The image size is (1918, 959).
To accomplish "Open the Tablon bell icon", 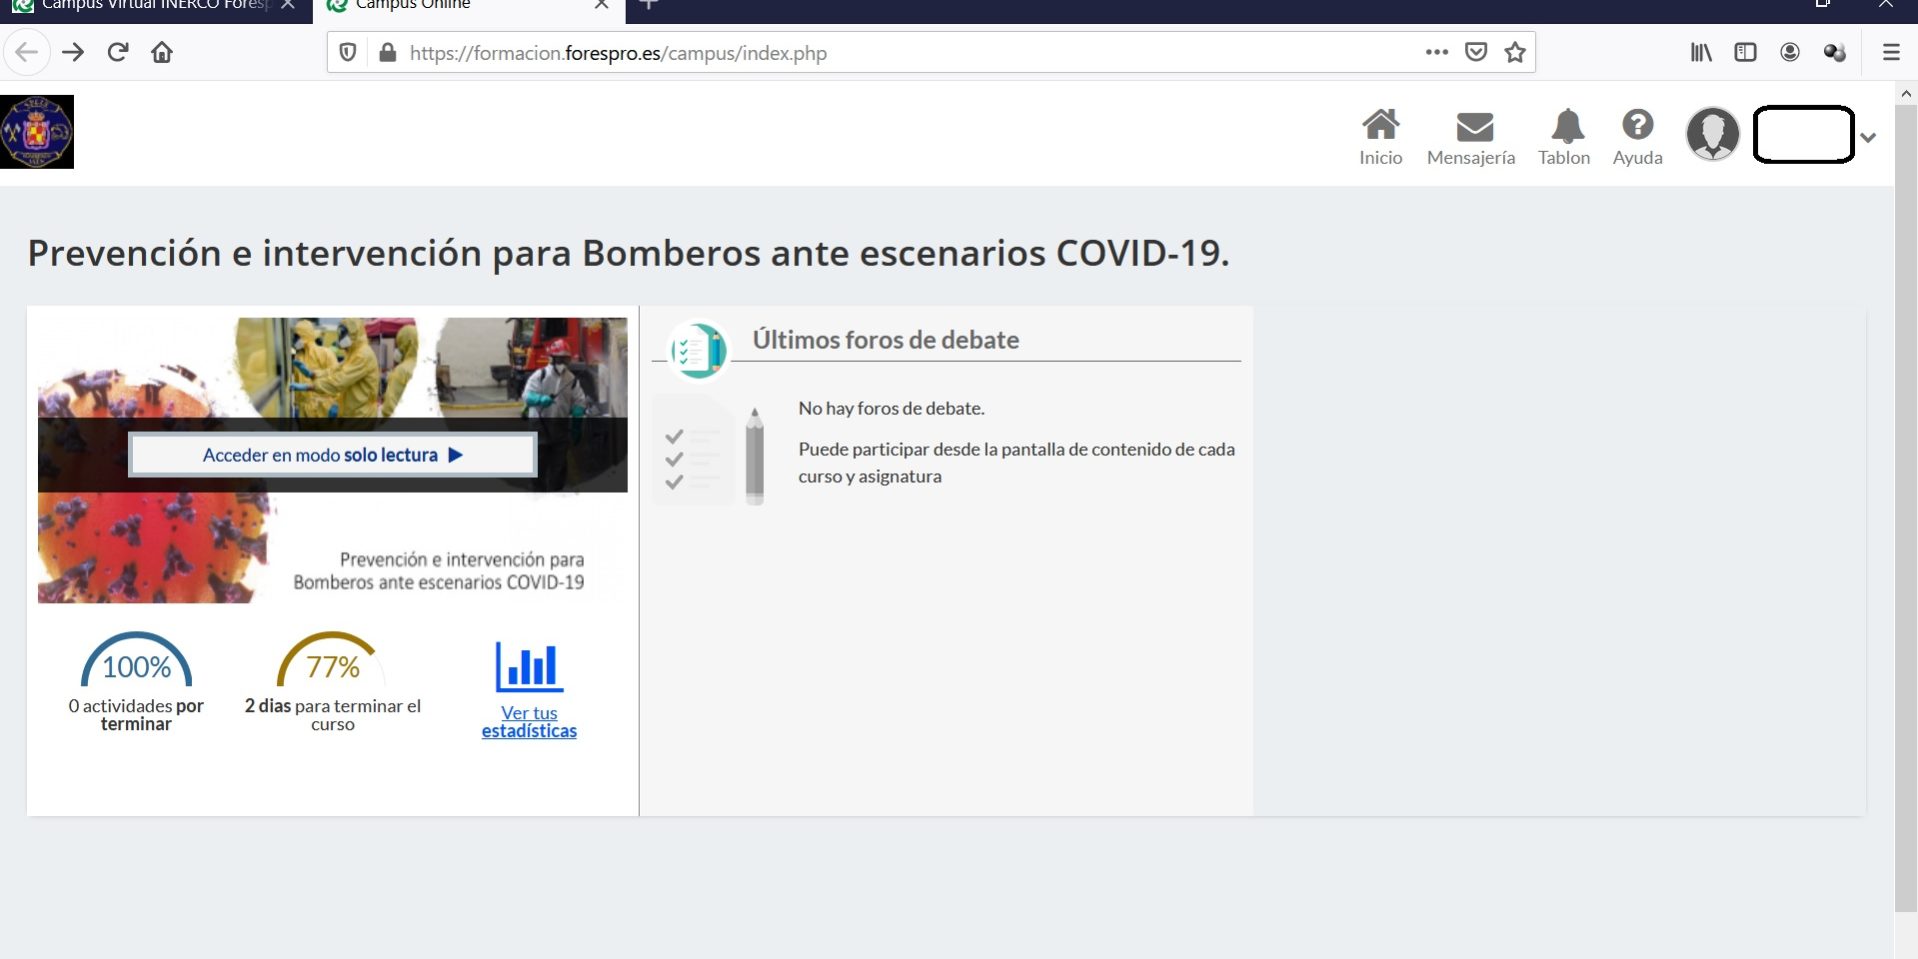I will pos(1566,126).
